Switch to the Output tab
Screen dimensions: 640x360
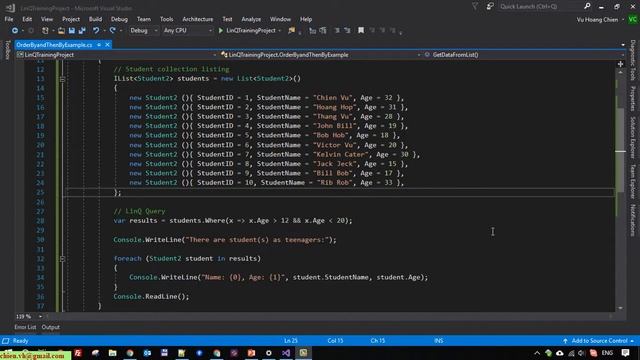(51, 327)
